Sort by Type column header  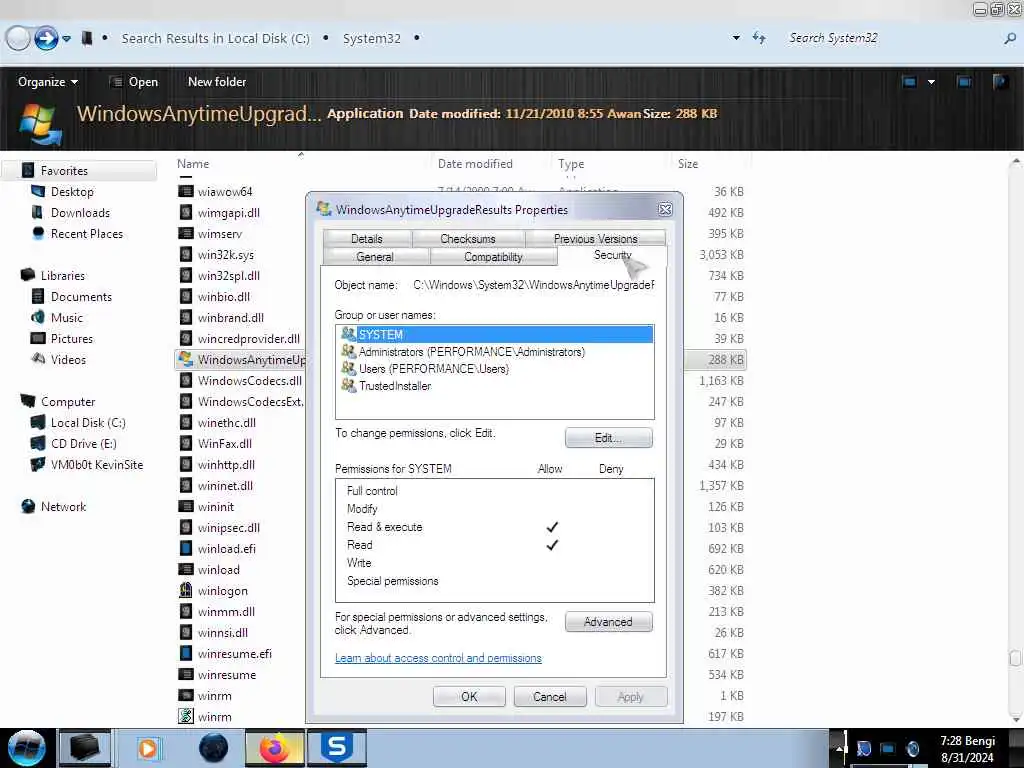click(571, 164)
